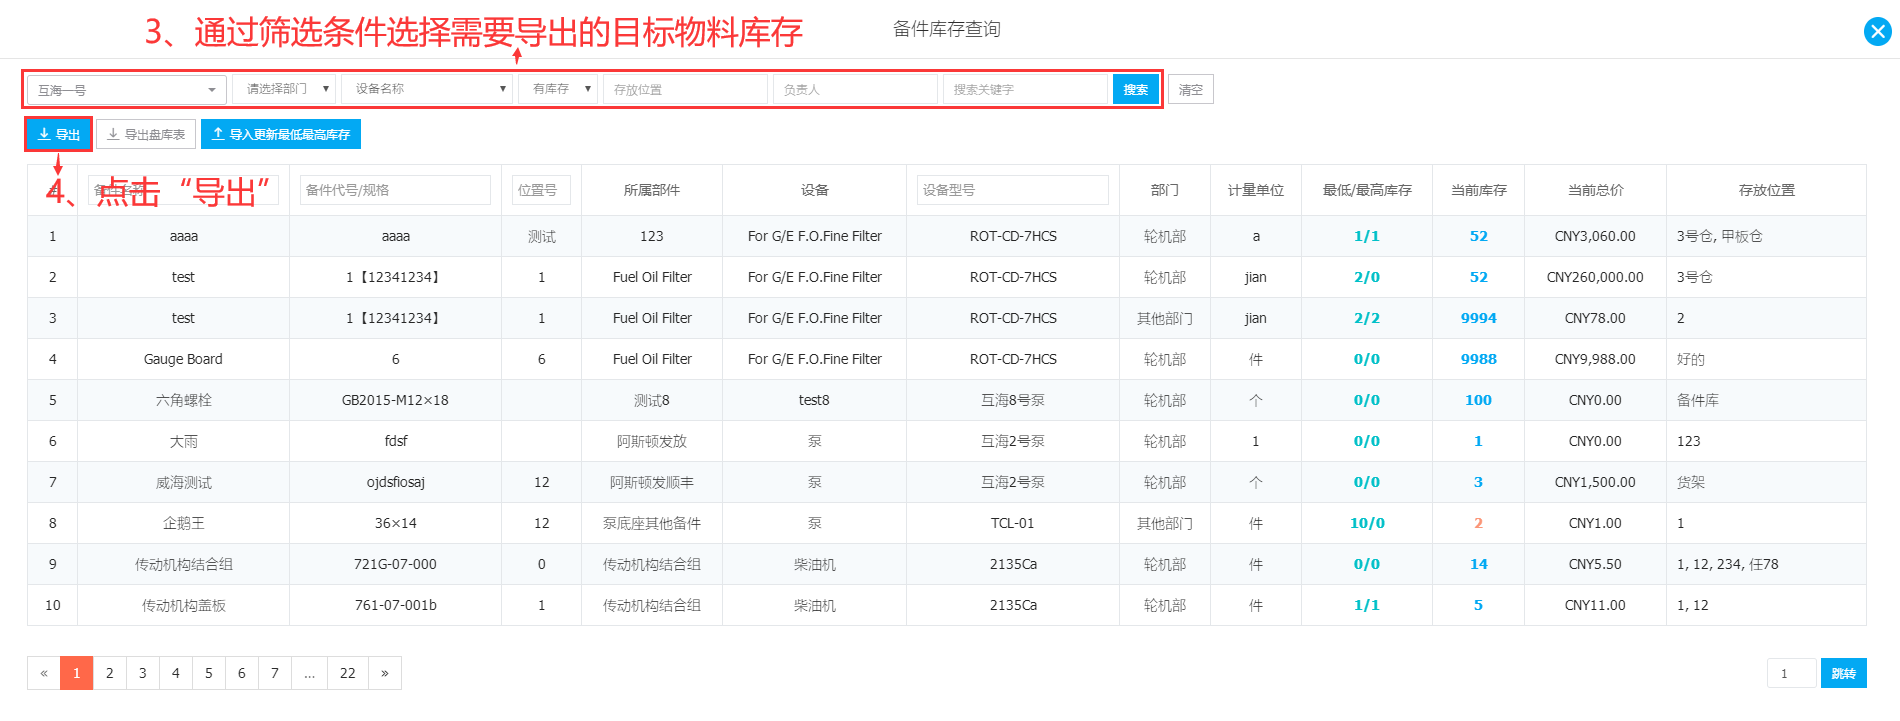Focus the 搜索关键字 keyword input

pos(1025,89)
